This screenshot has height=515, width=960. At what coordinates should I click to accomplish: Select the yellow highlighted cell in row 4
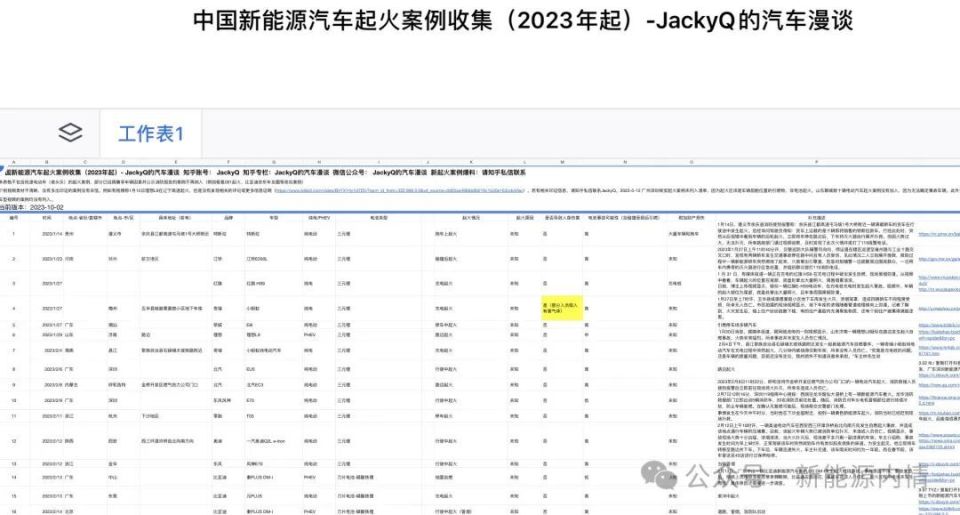pos(561,308)
